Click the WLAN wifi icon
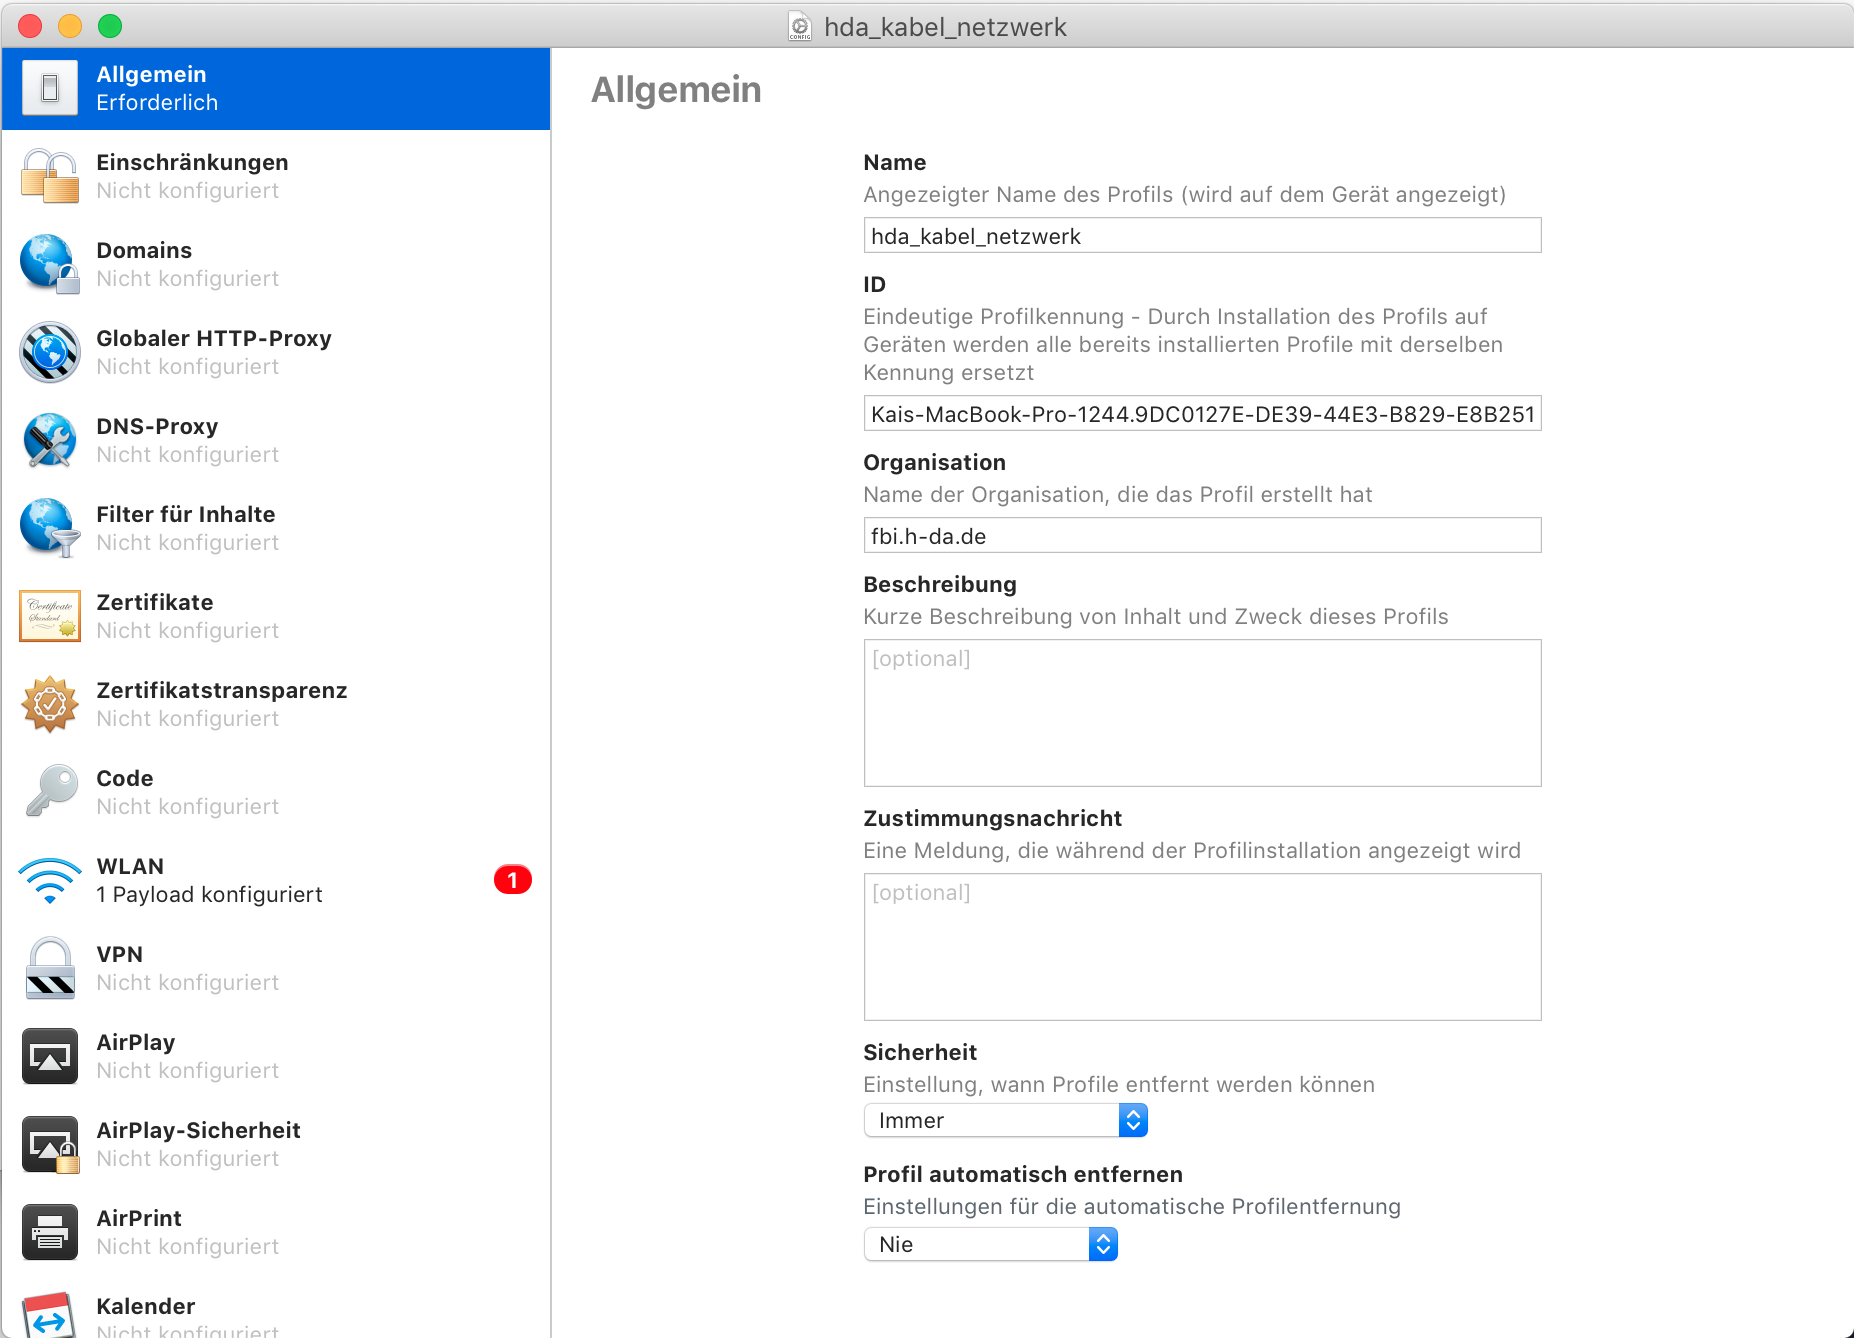1854x1338 pixels. (49, 880)
